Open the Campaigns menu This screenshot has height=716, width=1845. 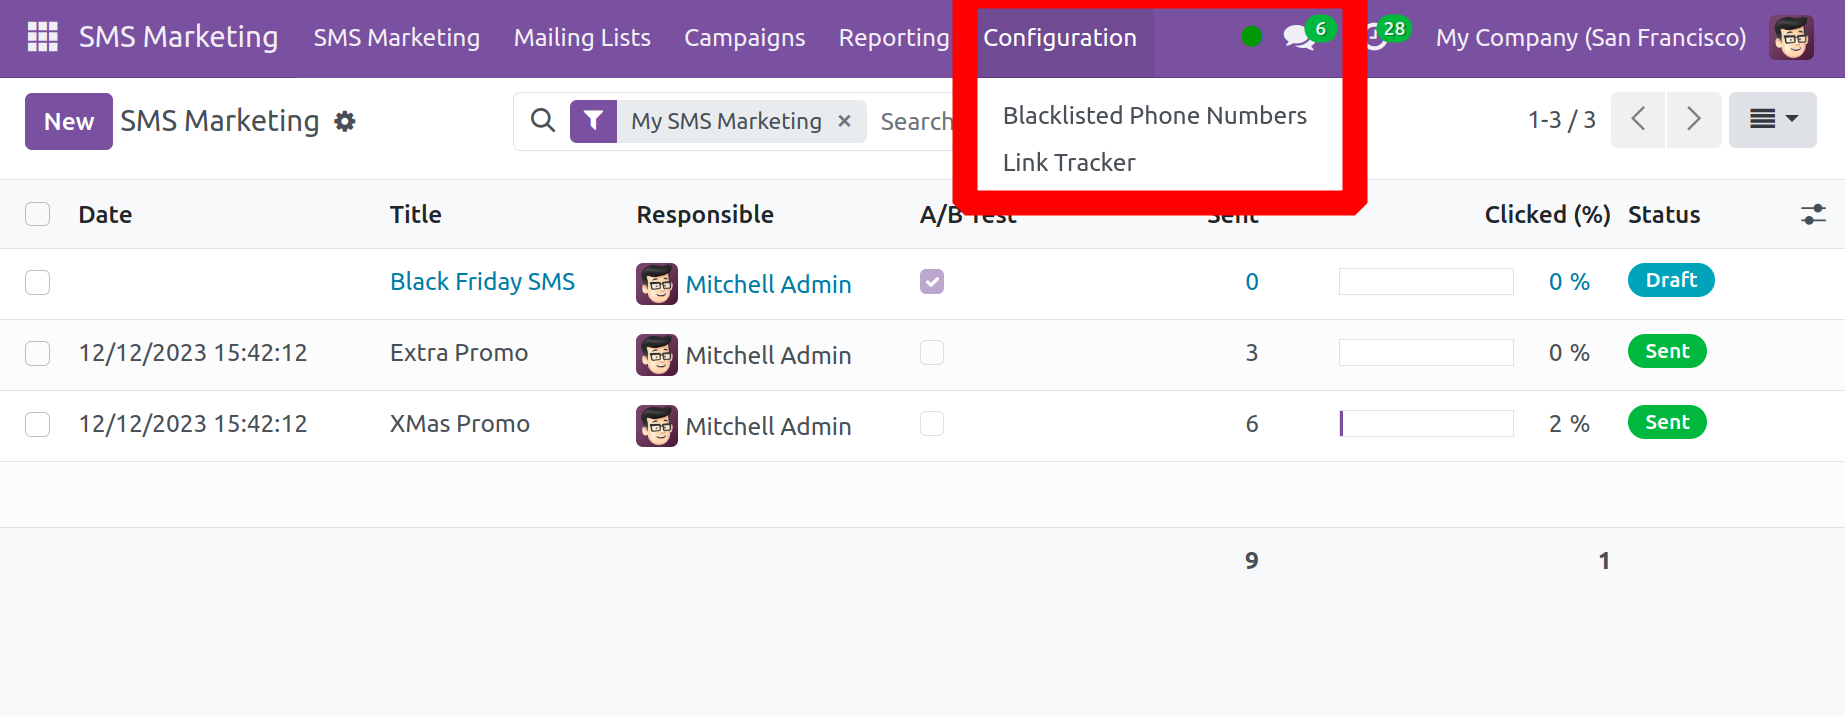744,38
